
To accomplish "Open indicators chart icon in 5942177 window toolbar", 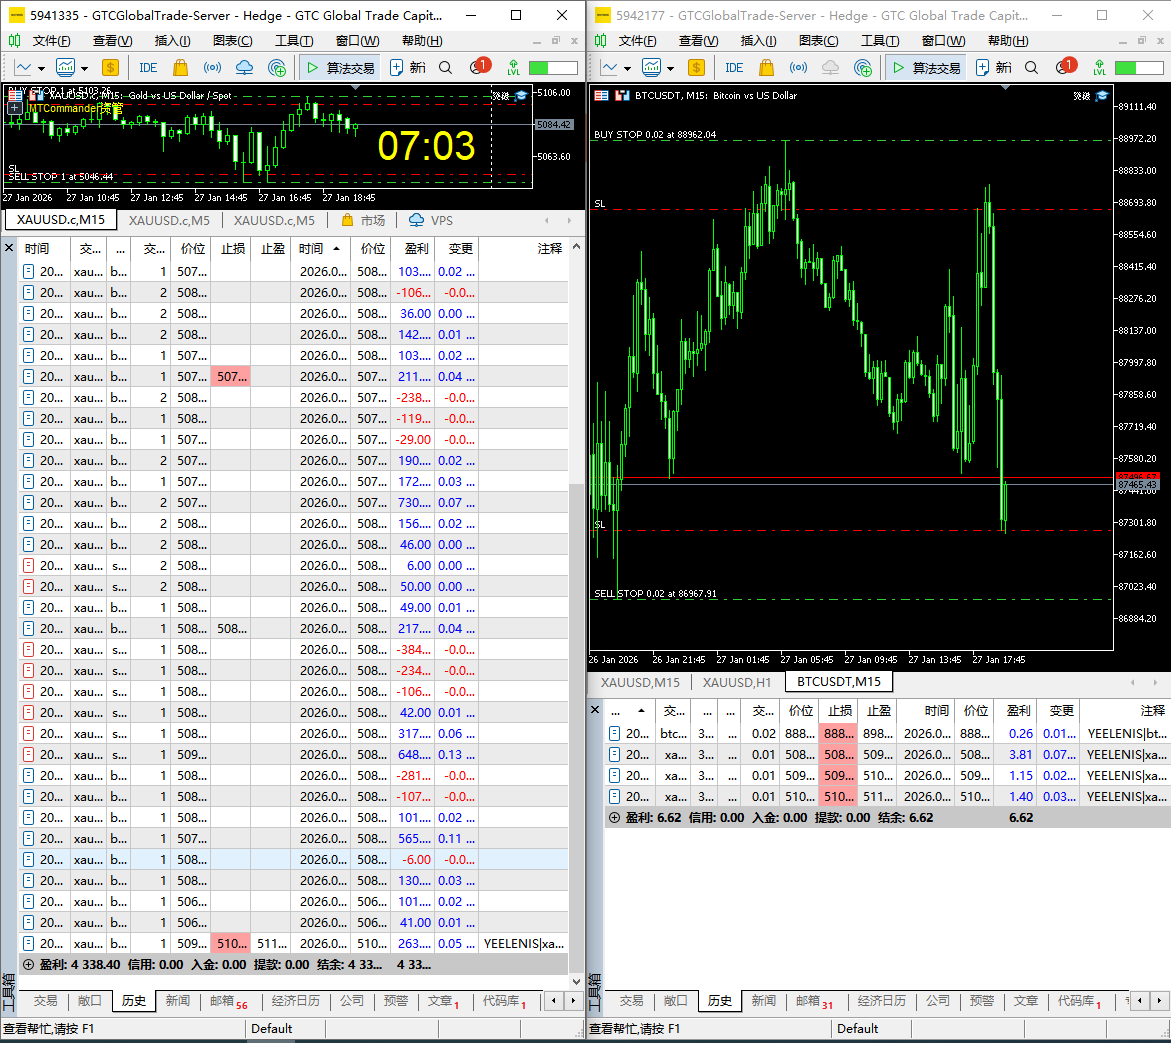I will (x=652, y=68).
